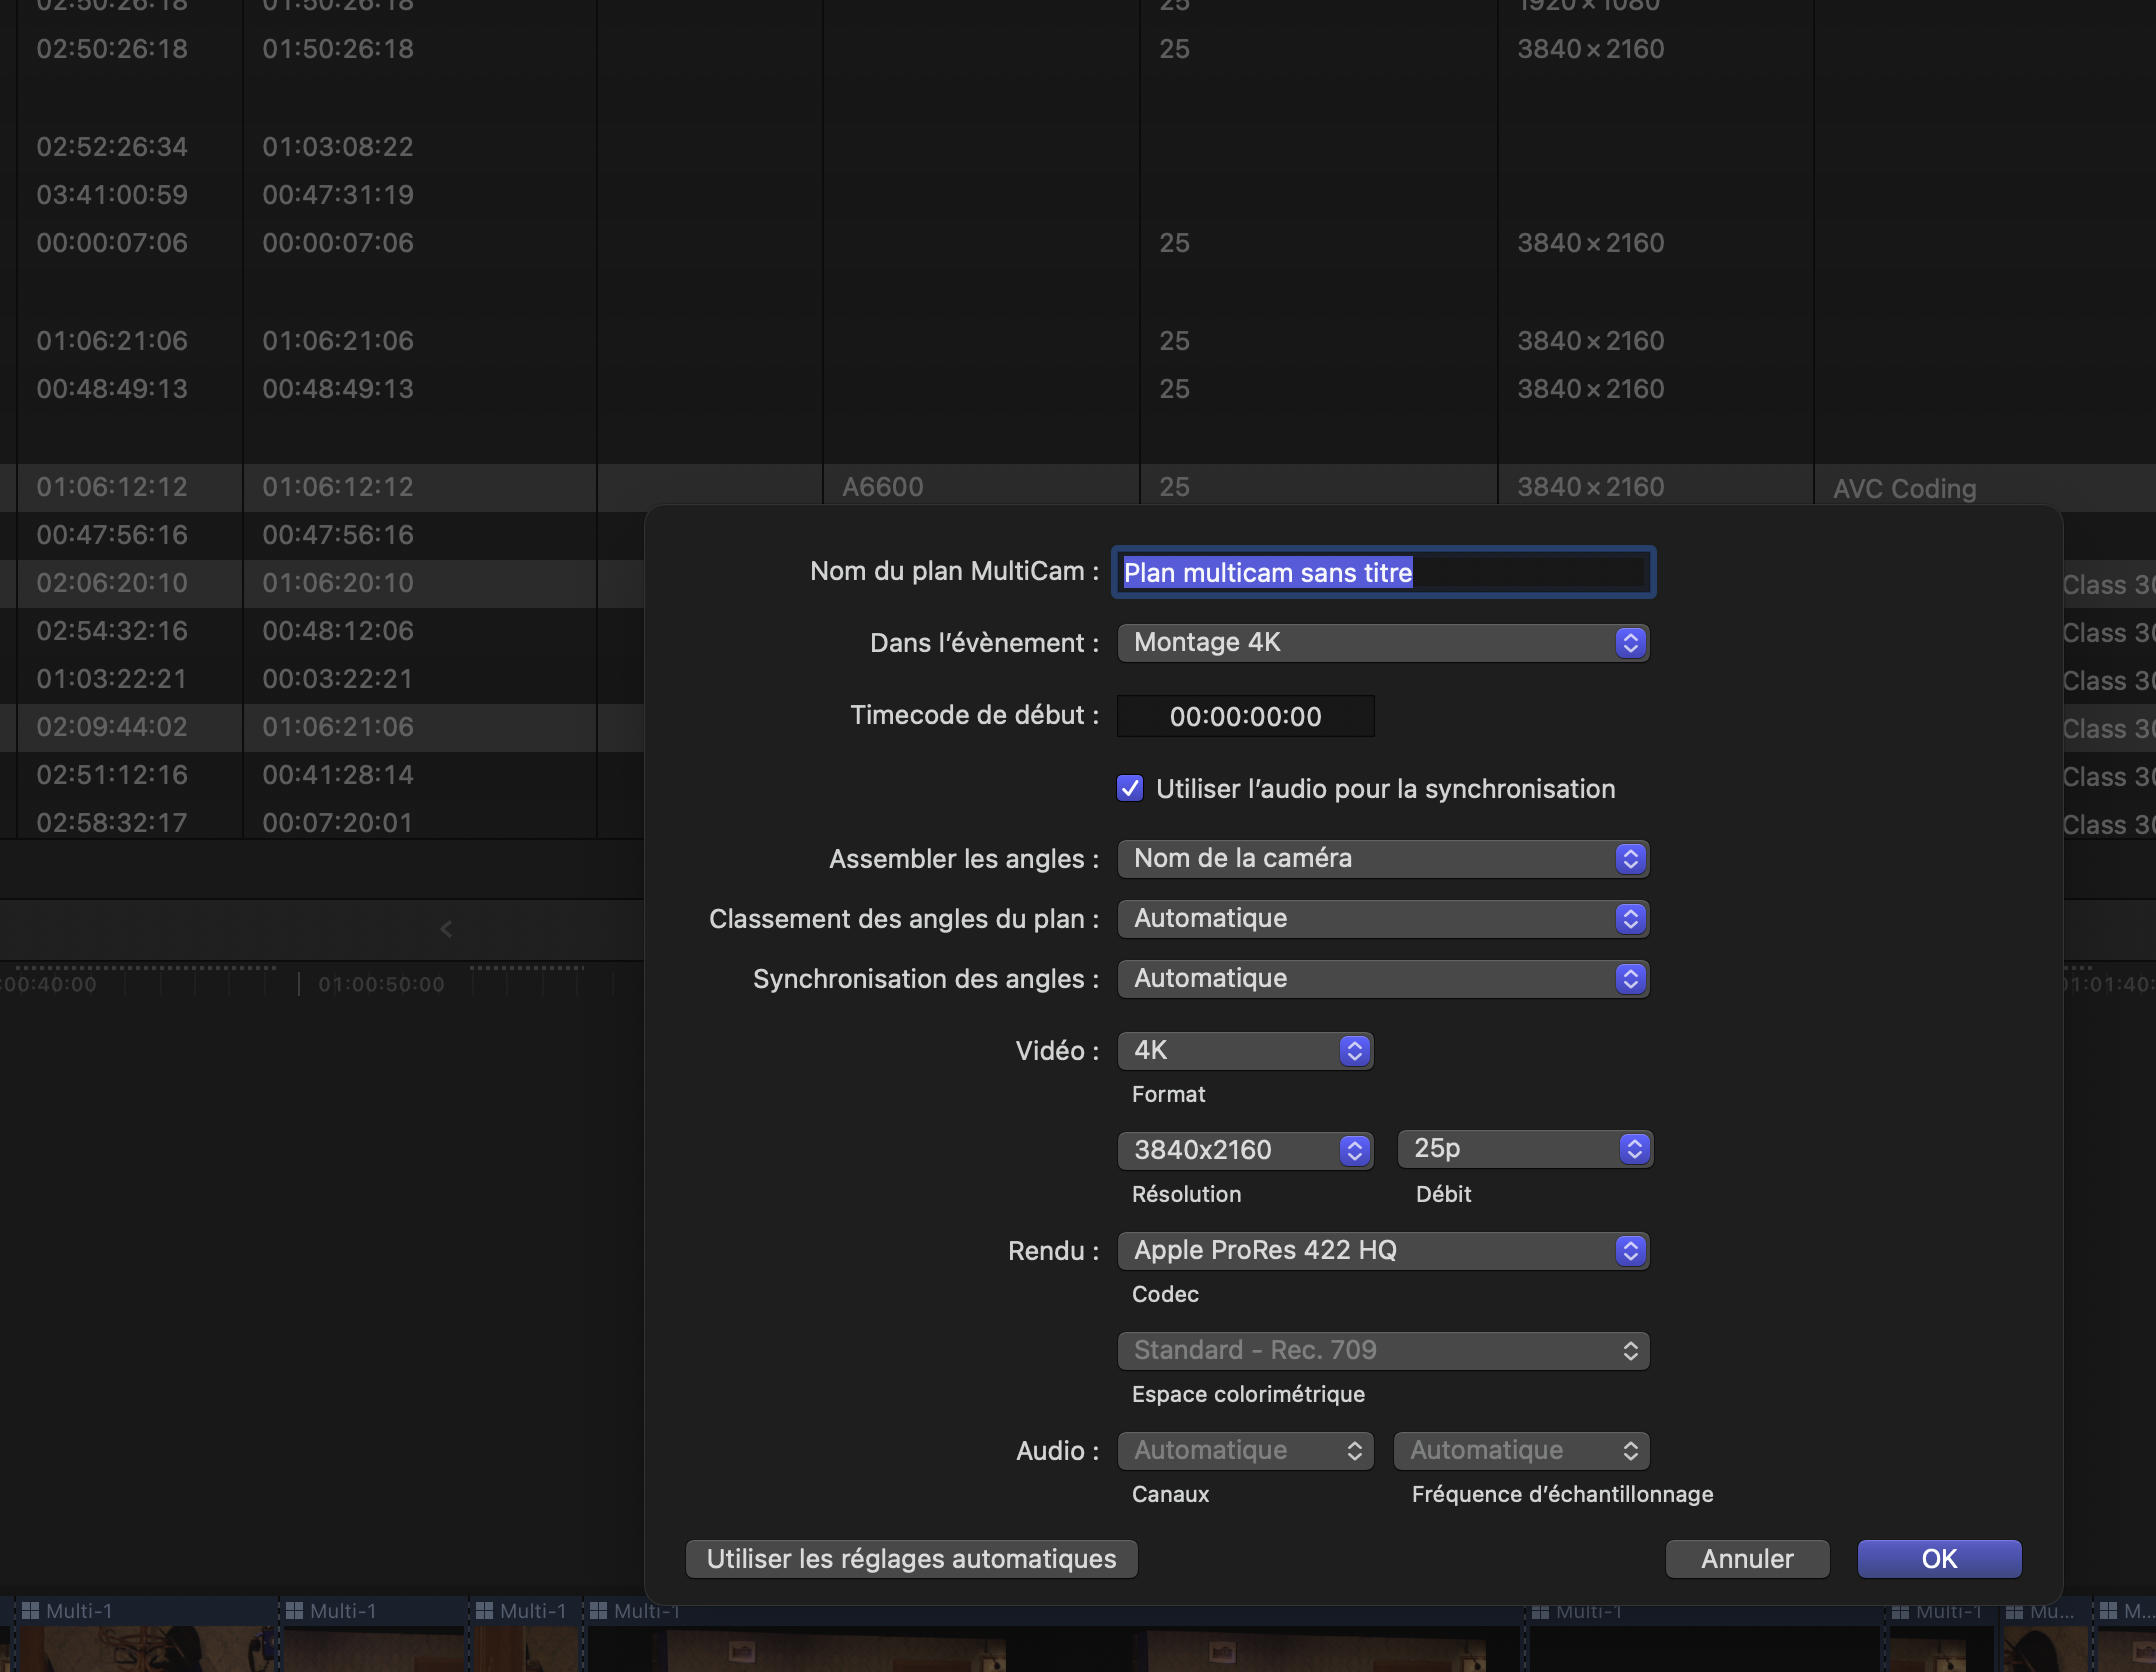
Task: Select the row starting 00:48:49:13
Action: pyautogui.click(x=1078, y=389)
